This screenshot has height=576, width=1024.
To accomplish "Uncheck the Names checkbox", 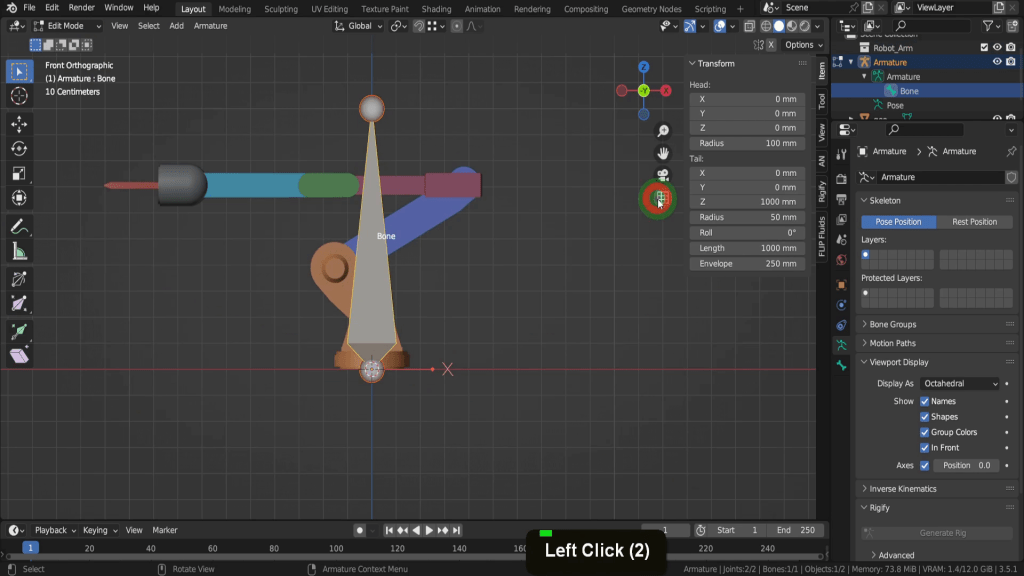I will [x=924, y=401].
